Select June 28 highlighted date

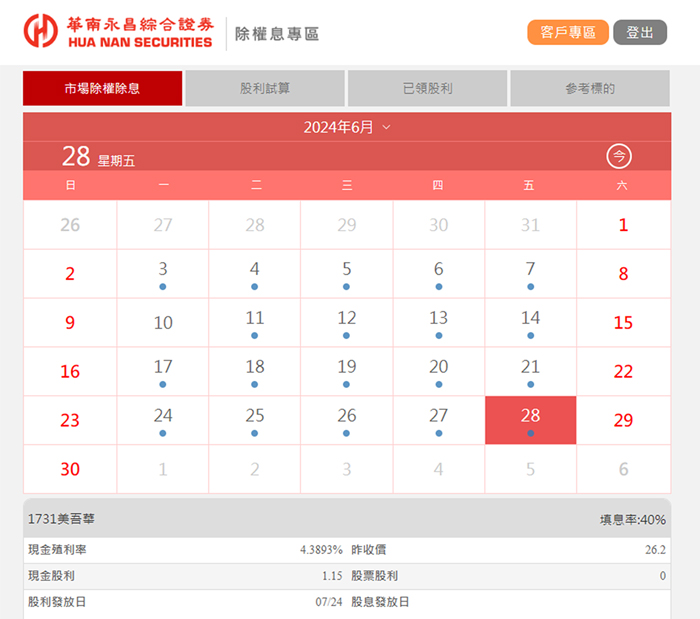pos(530,420)
